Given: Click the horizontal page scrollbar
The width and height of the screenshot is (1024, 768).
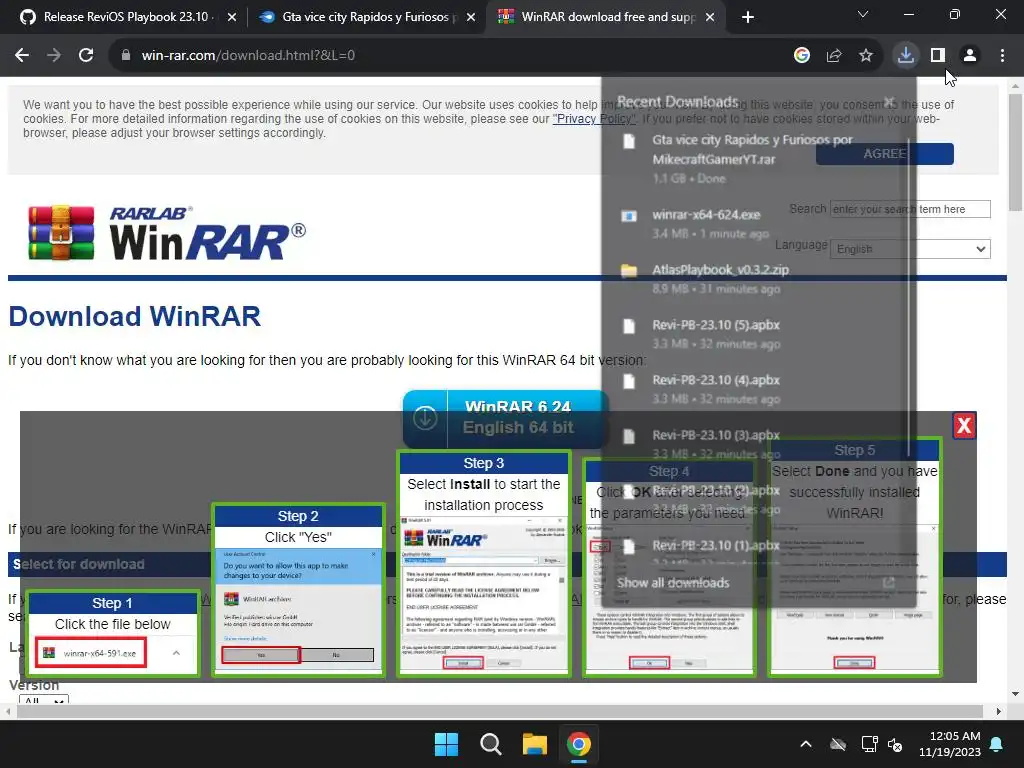Looking at the screenshot, I should pyautogui.click(x=500, y=711).
